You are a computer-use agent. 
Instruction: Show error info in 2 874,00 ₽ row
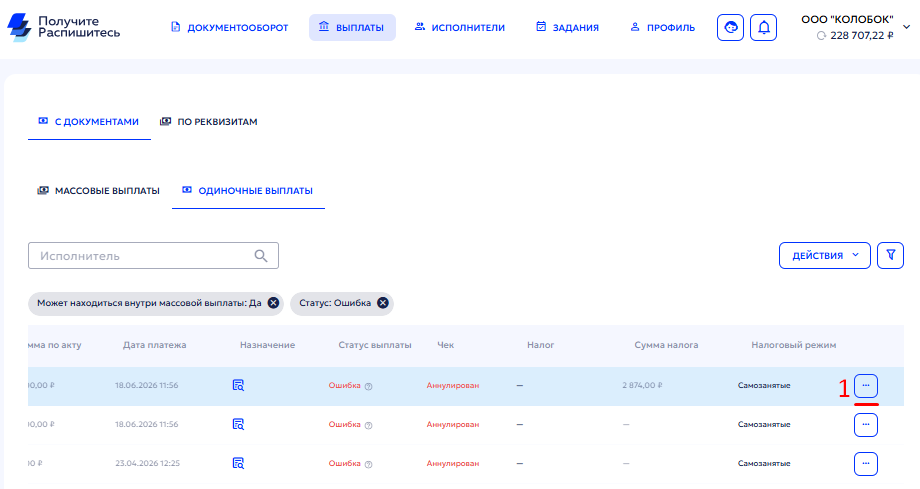(368, 386)
